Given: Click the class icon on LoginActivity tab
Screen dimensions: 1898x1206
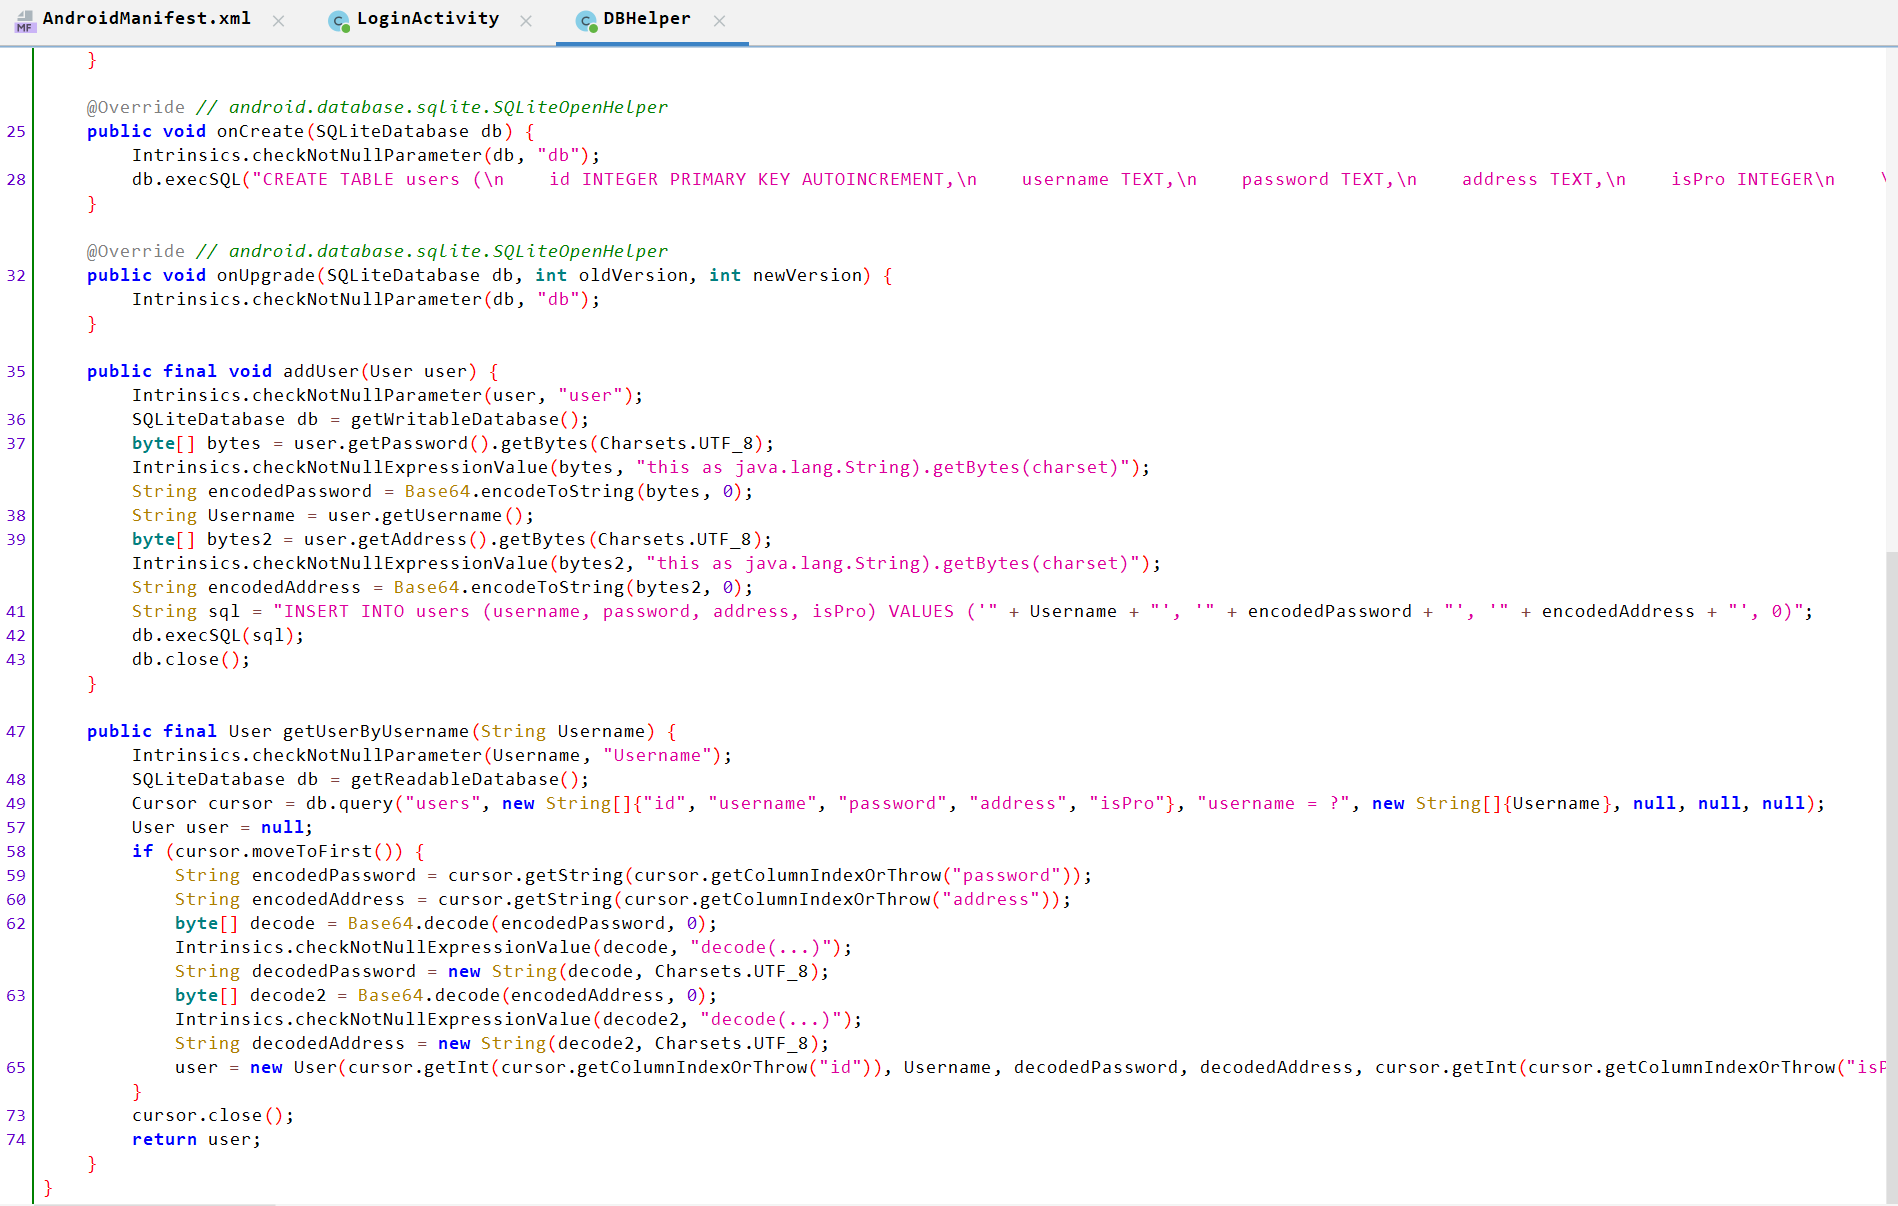Looking at the screenshot, I should pyautogui.click(x=338, y=21).
